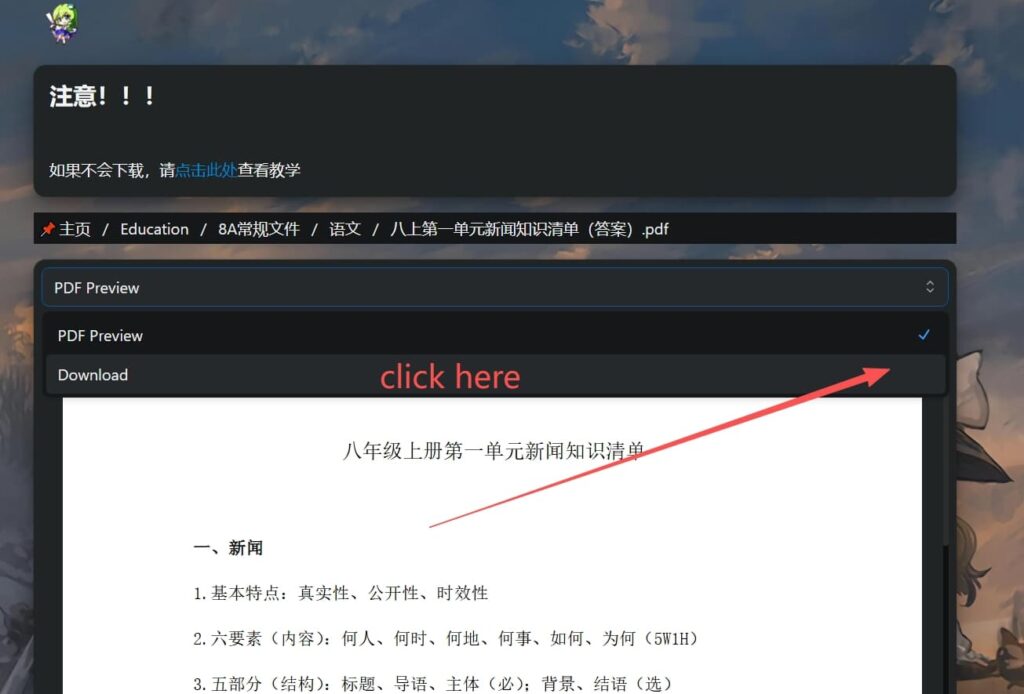Viewport: 1024px width, 694px height.
Task: Collapse the PDF Preview dropdown selector
Action: point(494,287)
